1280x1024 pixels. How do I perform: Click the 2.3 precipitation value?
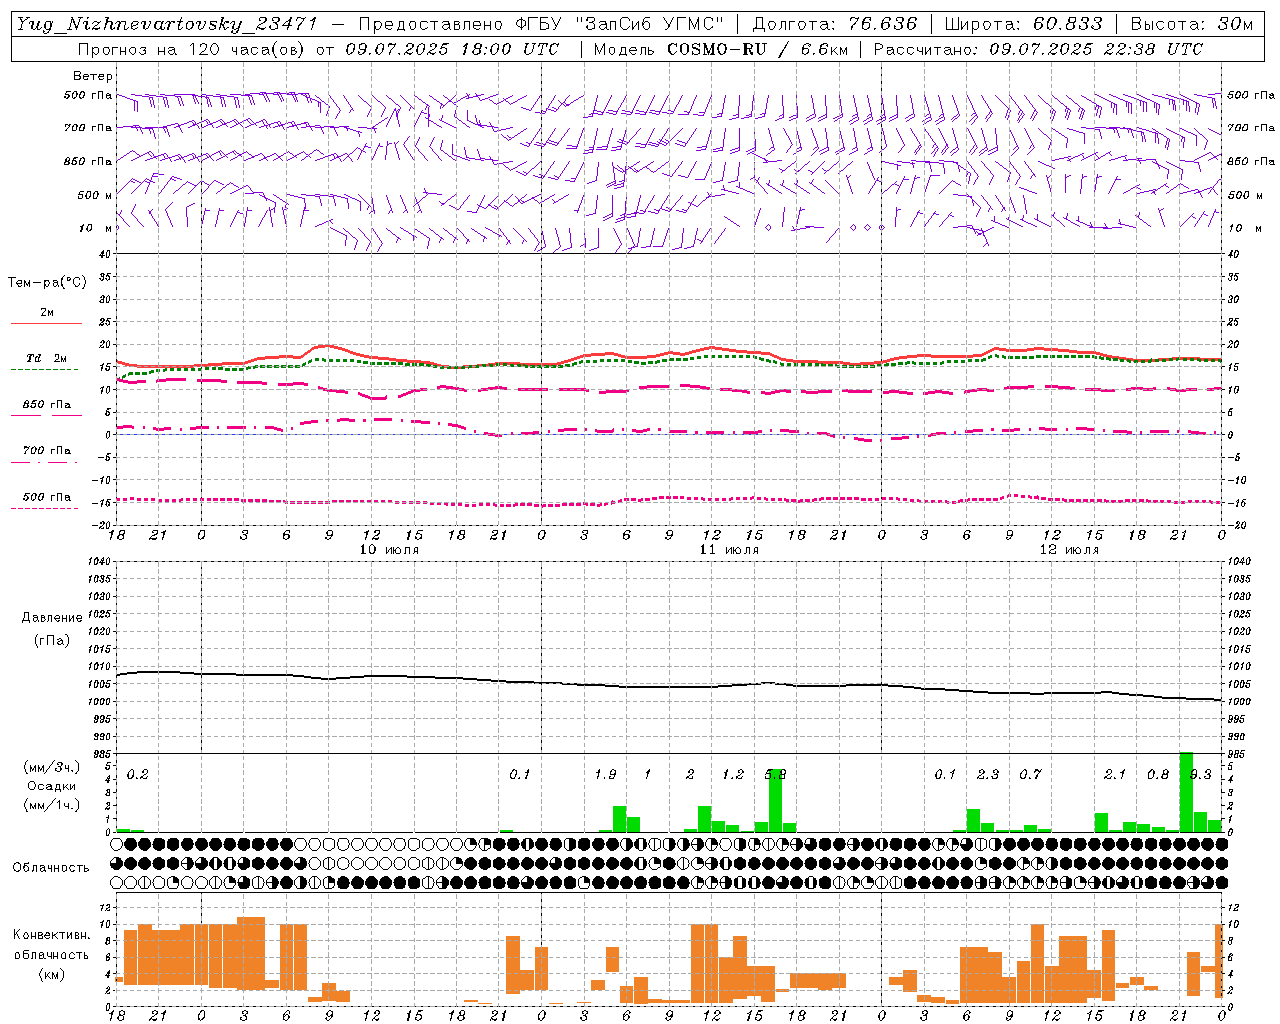click(x=988, y=775)
